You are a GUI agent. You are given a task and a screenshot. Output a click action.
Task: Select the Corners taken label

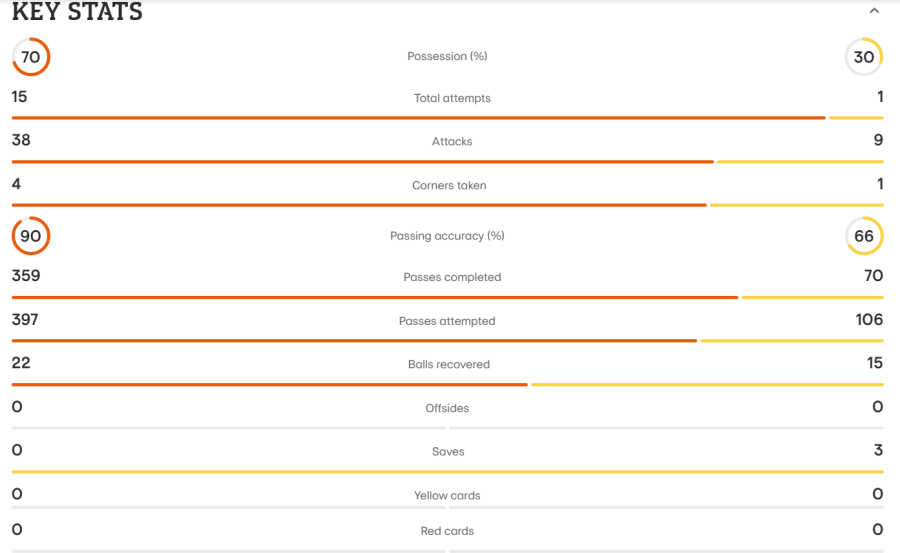click(449, 185)
